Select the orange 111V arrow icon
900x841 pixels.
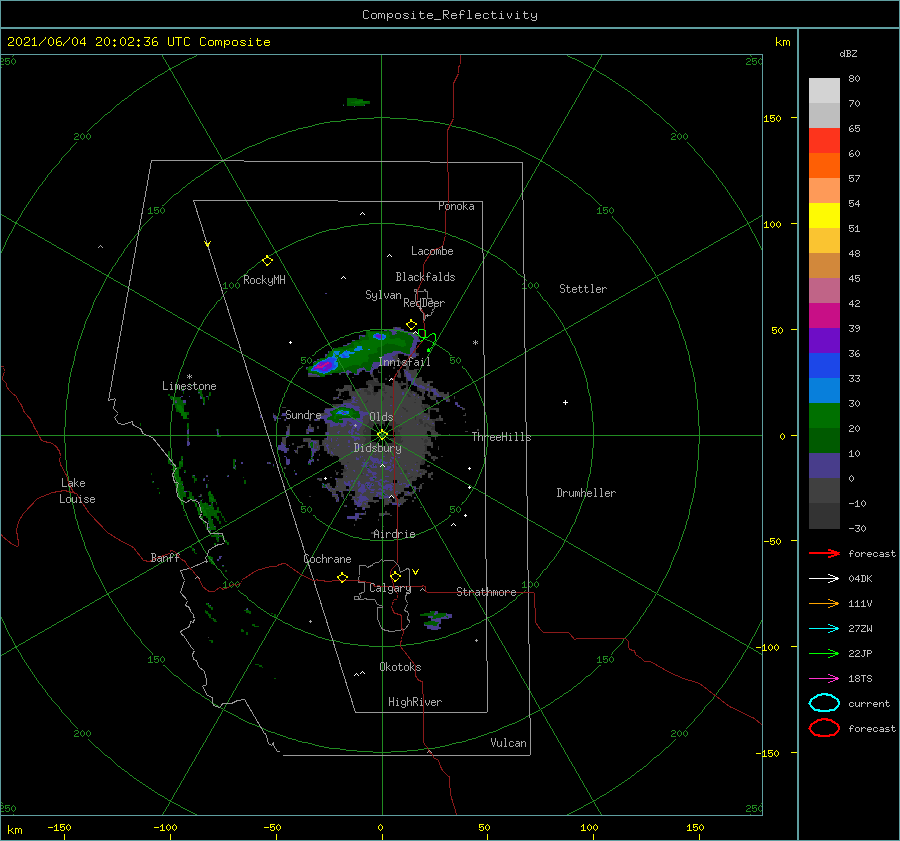824,603
